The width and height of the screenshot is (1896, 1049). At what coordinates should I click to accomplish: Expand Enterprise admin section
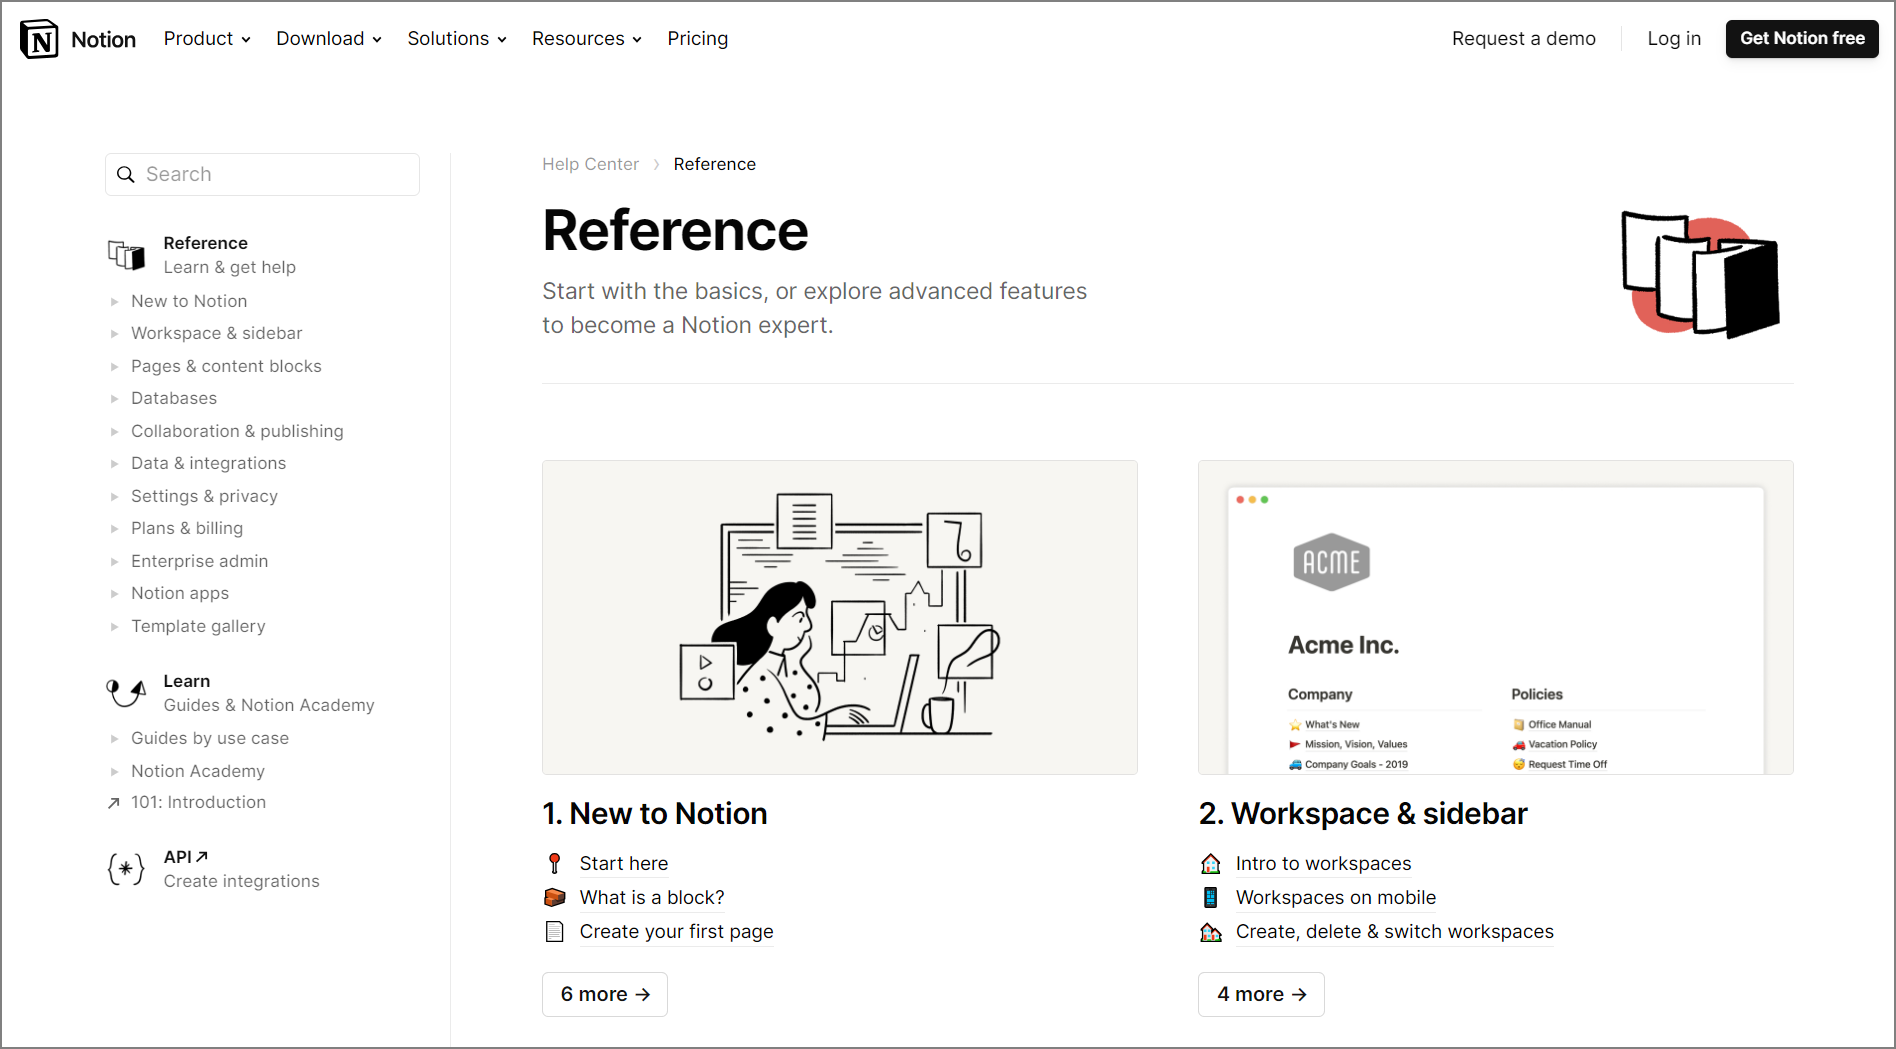click(x=115, y=561)
